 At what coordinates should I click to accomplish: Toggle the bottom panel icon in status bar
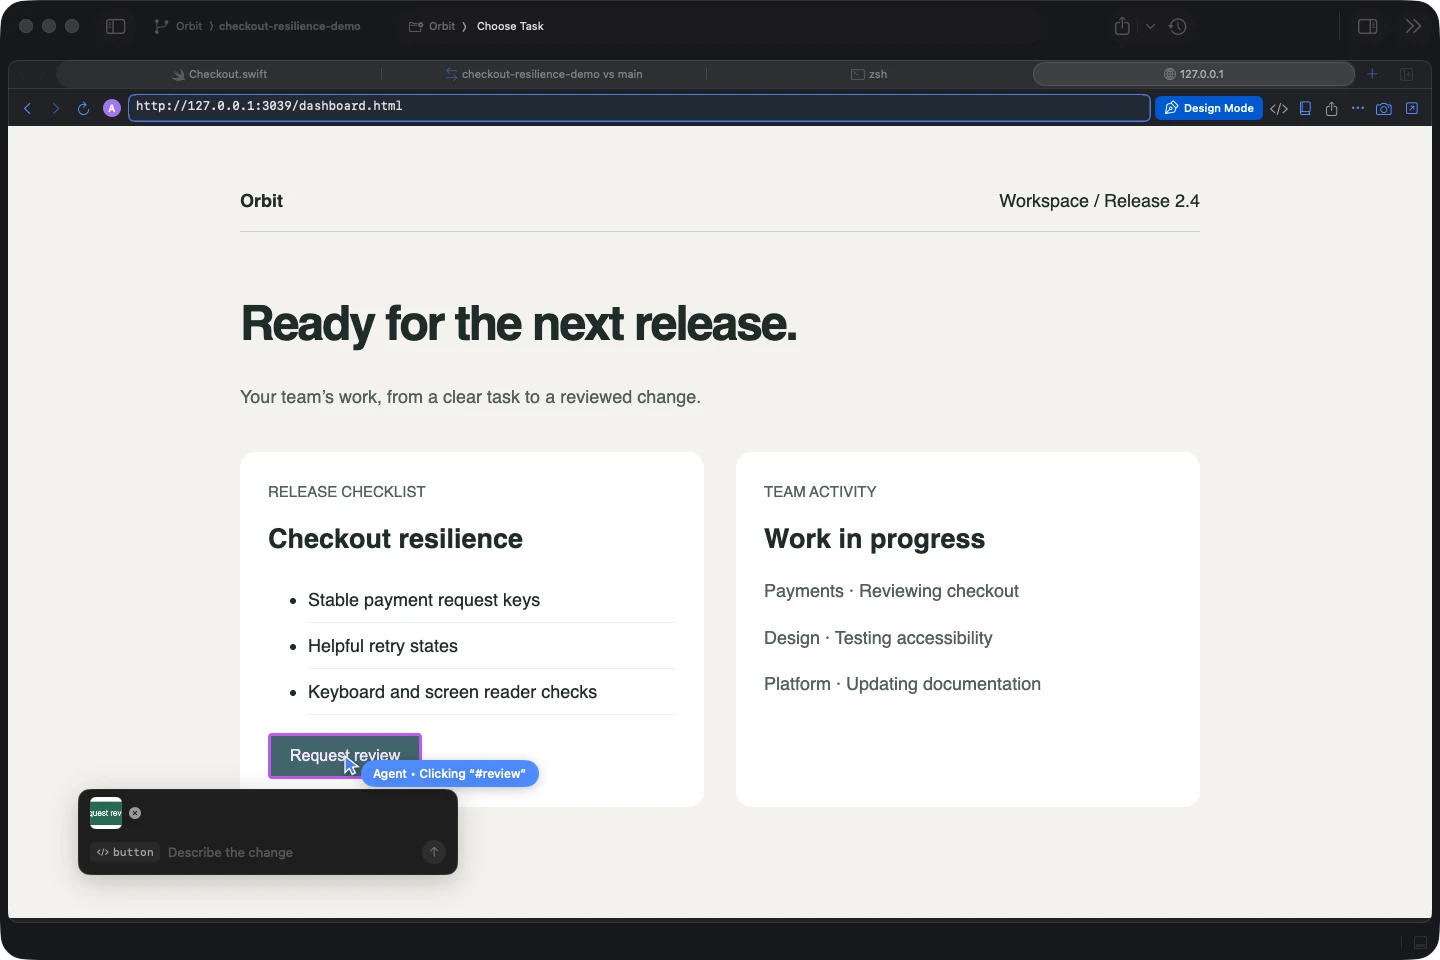pyautogui.click(x=1420, y=942)
